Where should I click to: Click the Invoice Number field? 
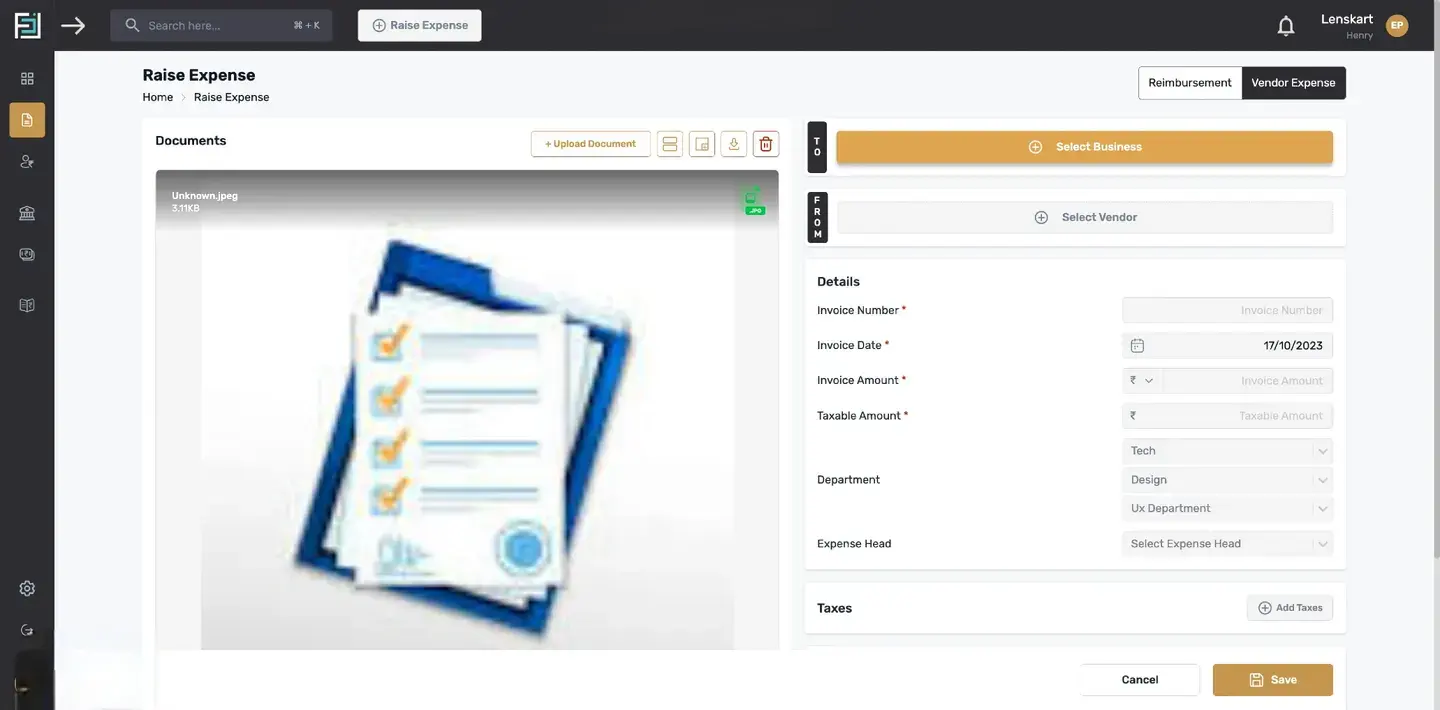1228,310
